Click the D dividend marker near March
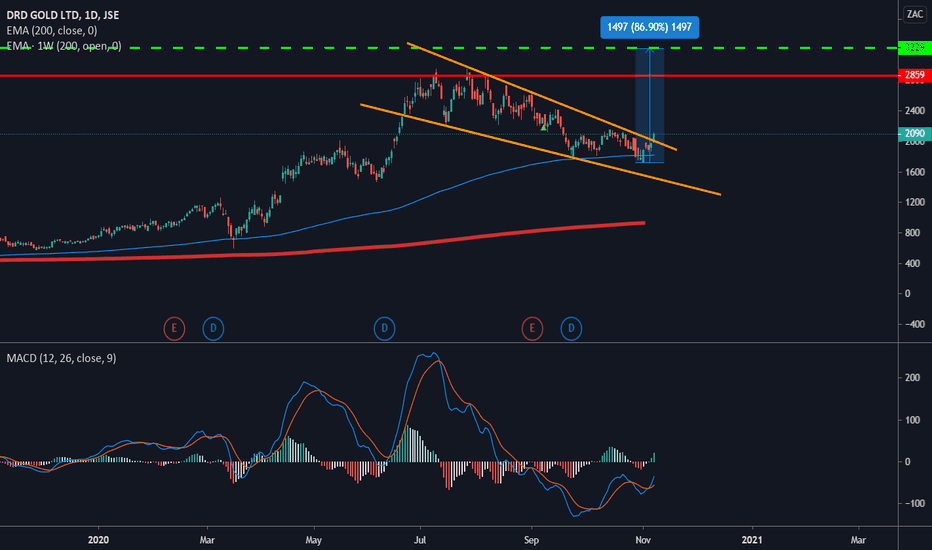The image size is (932, 550). 213,328
